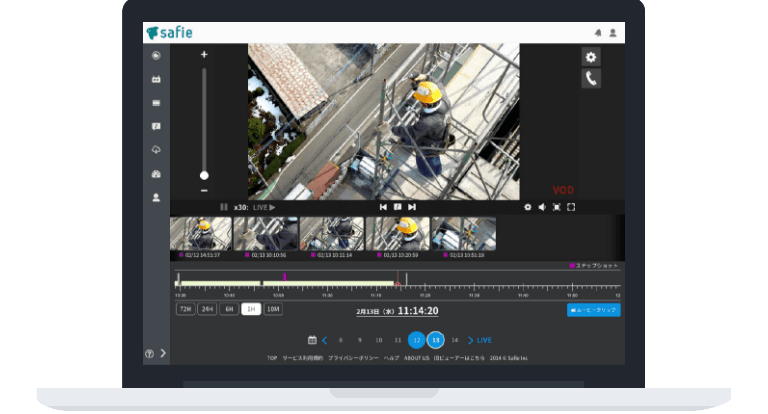The image size is (768, 414).
Task: Zoom out with the minus button
Action: pos(204,191)
